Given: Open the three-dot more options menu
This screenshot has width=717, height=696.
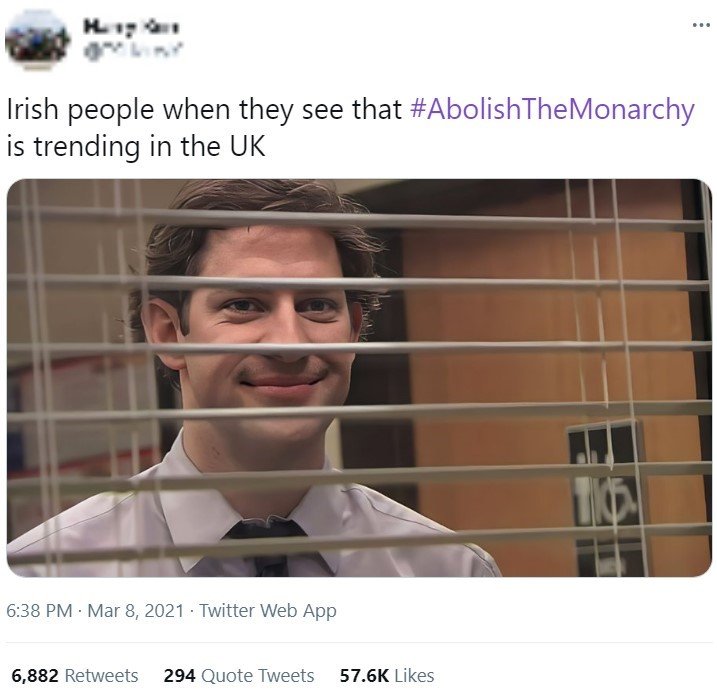Looking at the screenshot, I should (x=700, y=25).
